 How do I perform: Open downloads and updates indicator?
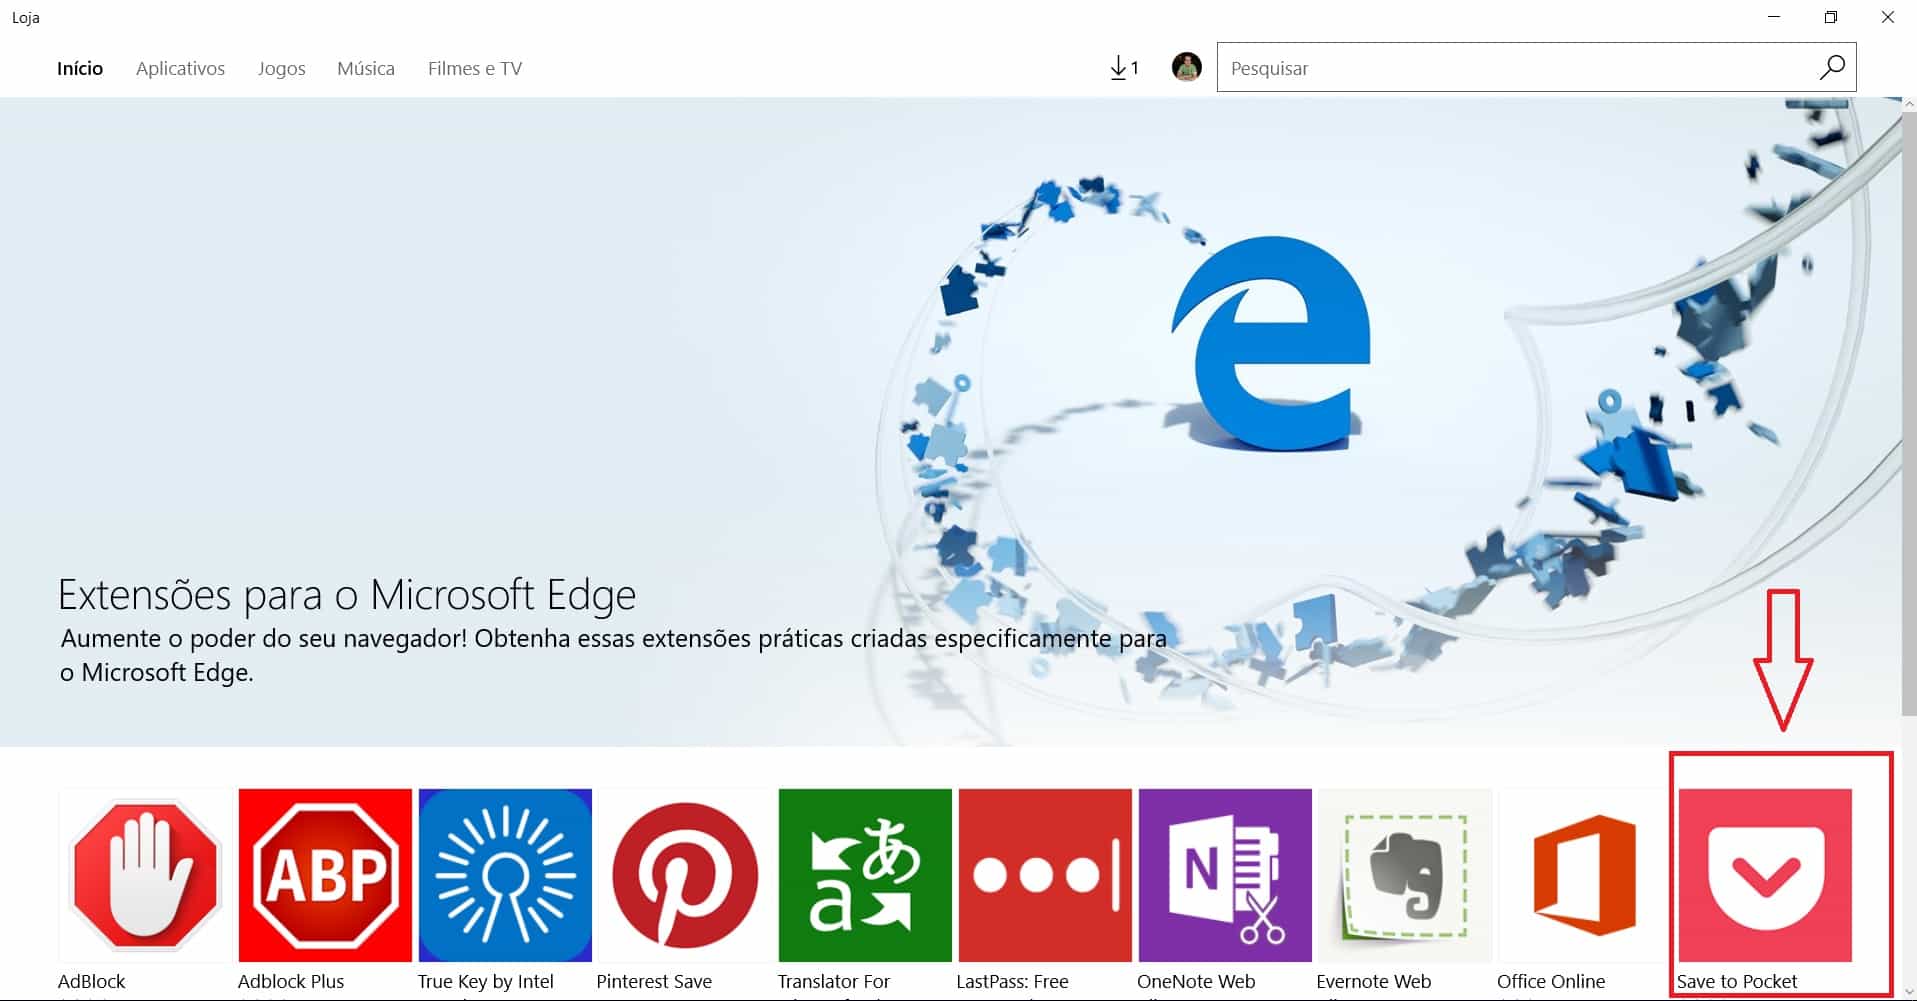tap(1124, 68)
